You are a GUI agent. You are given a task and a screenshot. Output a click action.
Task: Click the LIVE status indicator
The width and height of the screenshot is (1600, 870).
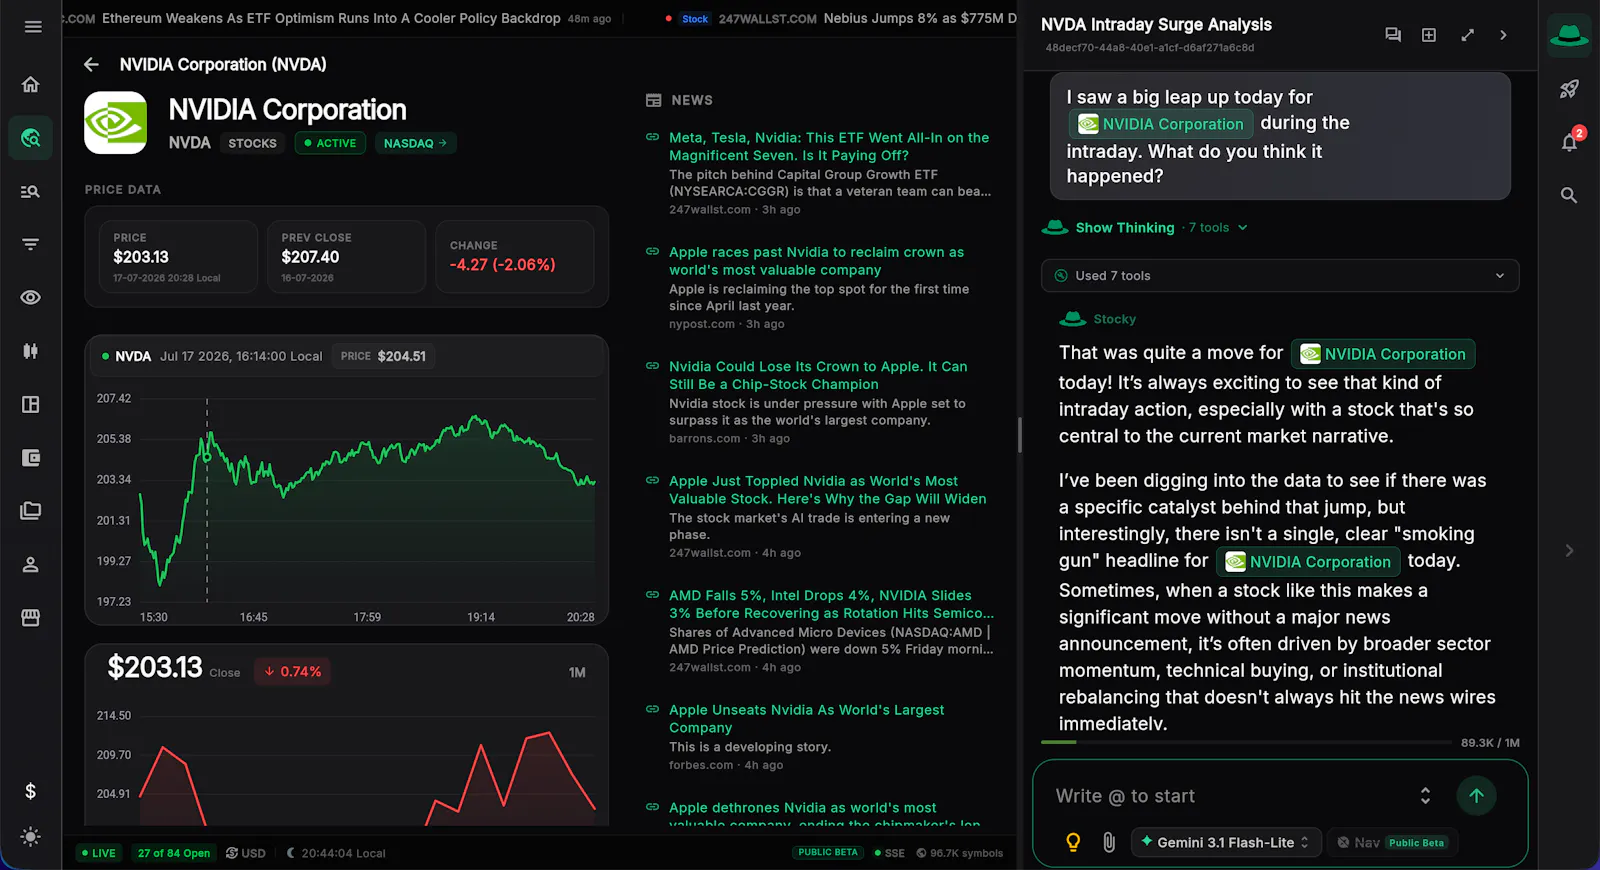pos(98,853)
